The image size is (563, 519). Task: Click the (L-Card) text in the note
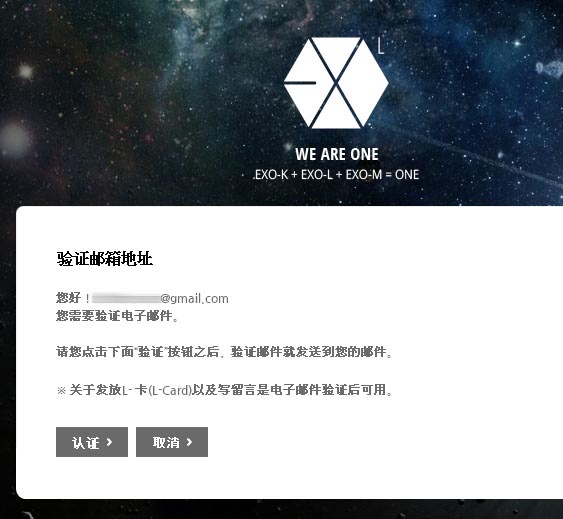169,390
